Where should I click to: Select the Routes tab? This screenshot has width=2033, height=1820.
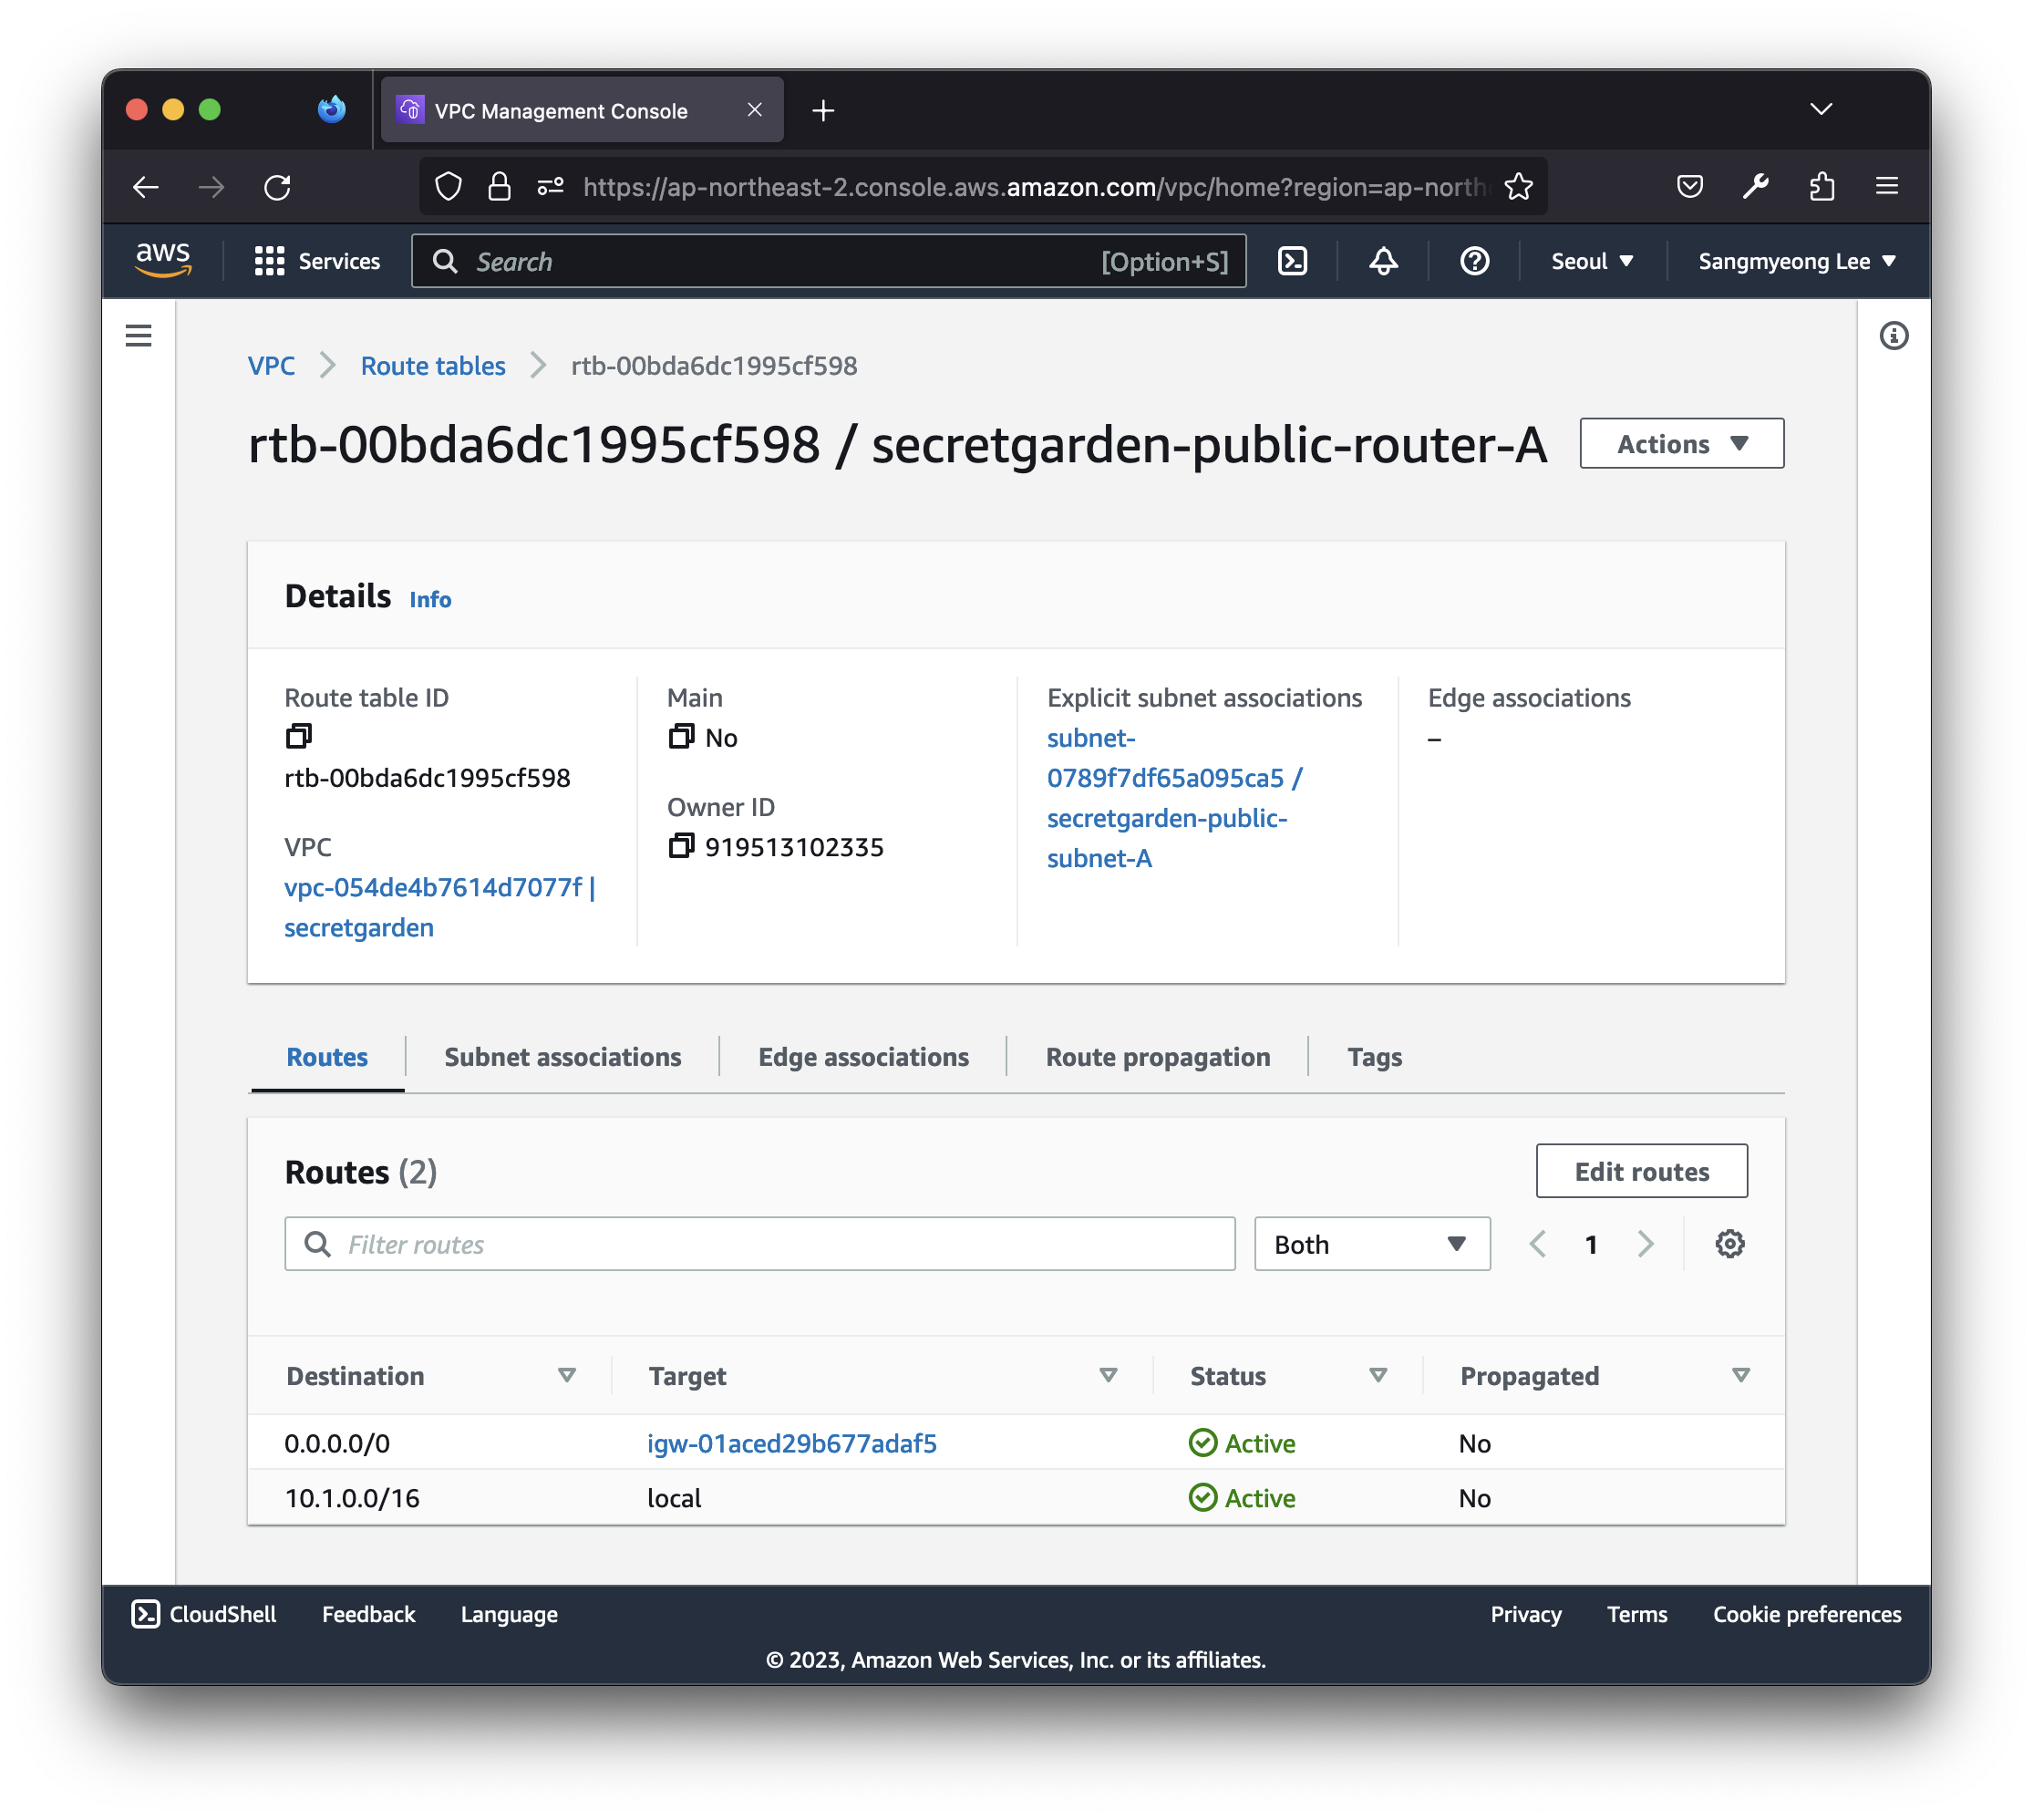pos(327,1057)
